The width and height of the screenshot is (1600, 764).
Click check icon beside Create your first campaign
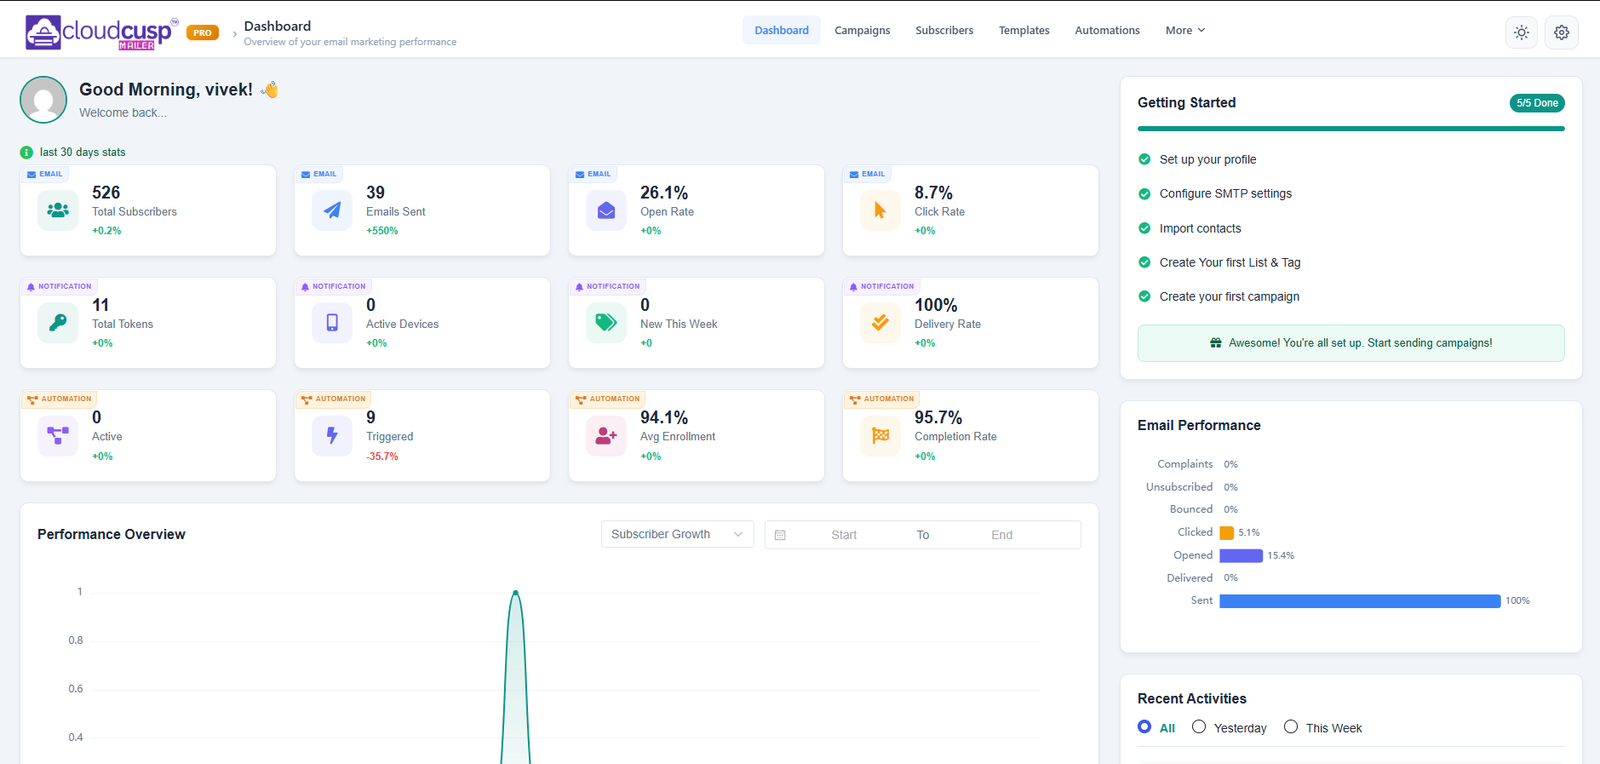tap(1144, 296)
